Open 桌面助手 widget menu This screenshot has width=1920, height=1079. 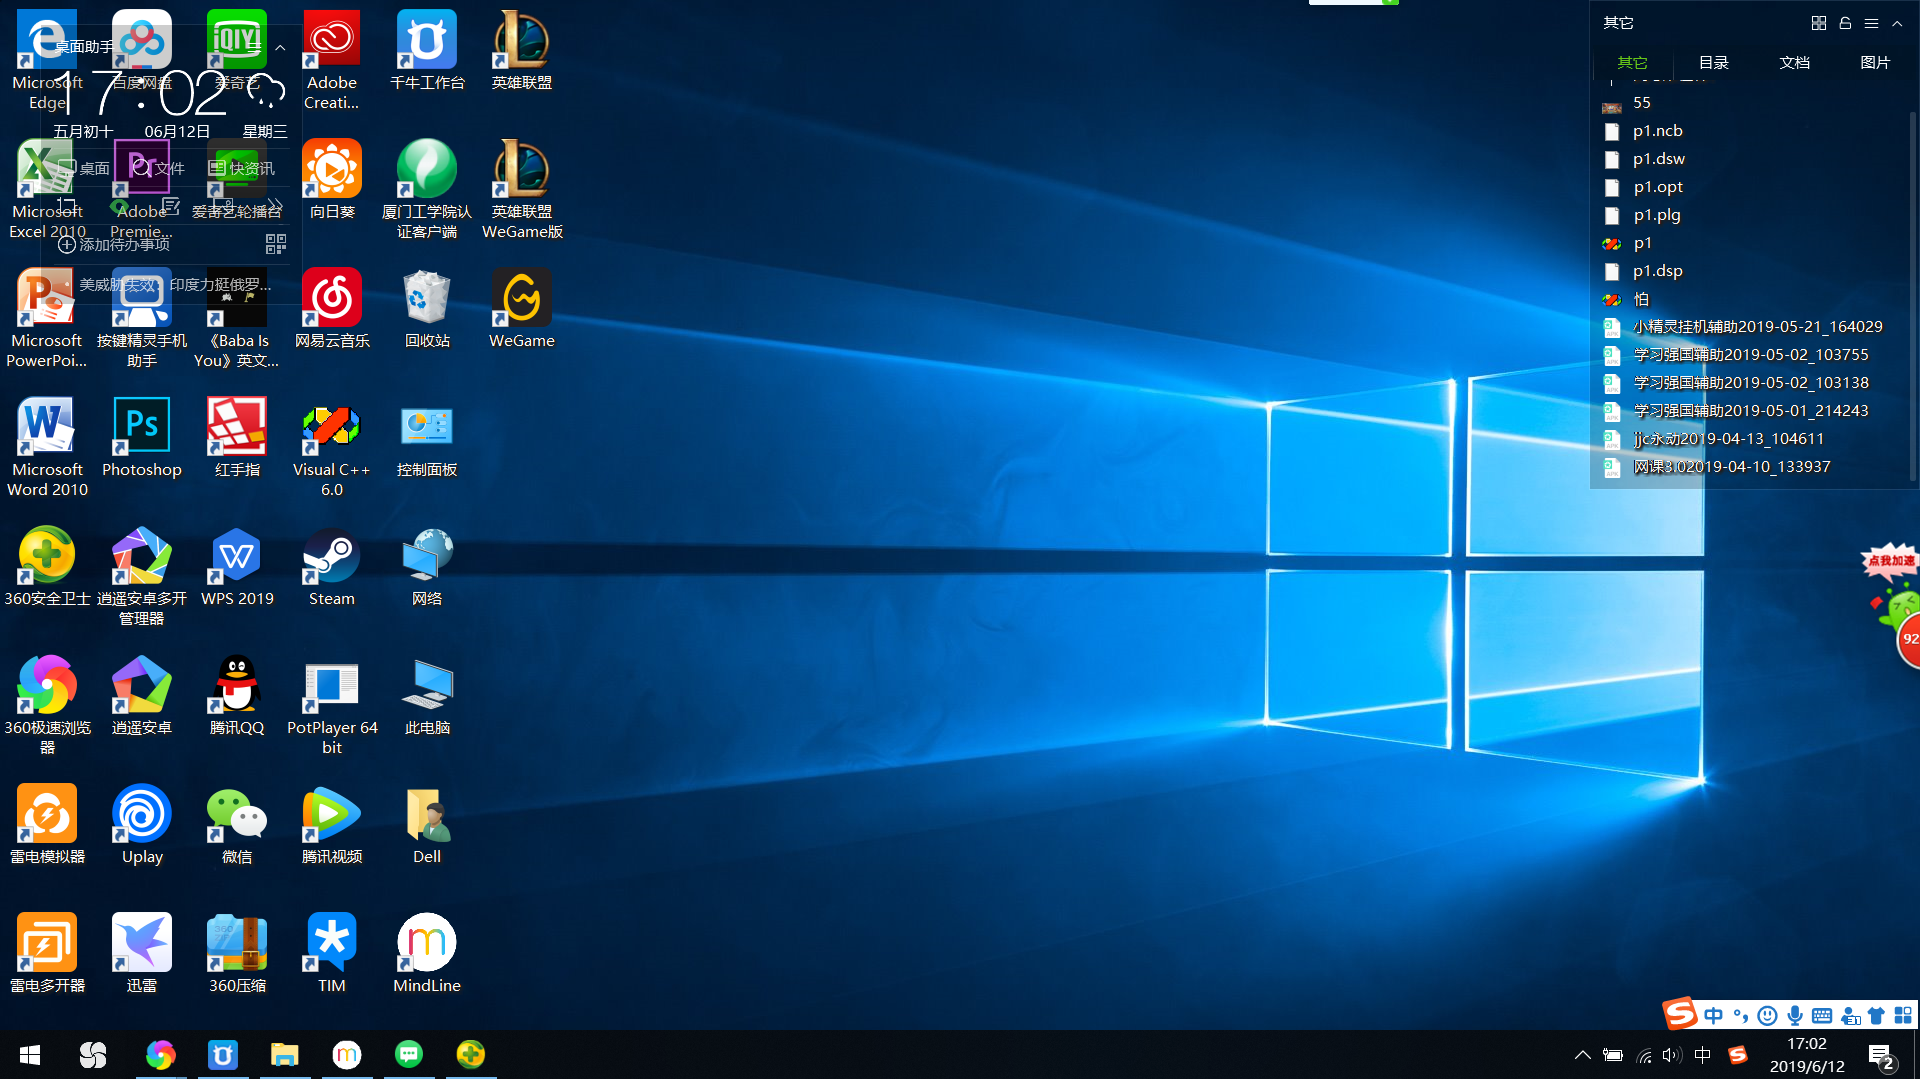tap(254, 47)
